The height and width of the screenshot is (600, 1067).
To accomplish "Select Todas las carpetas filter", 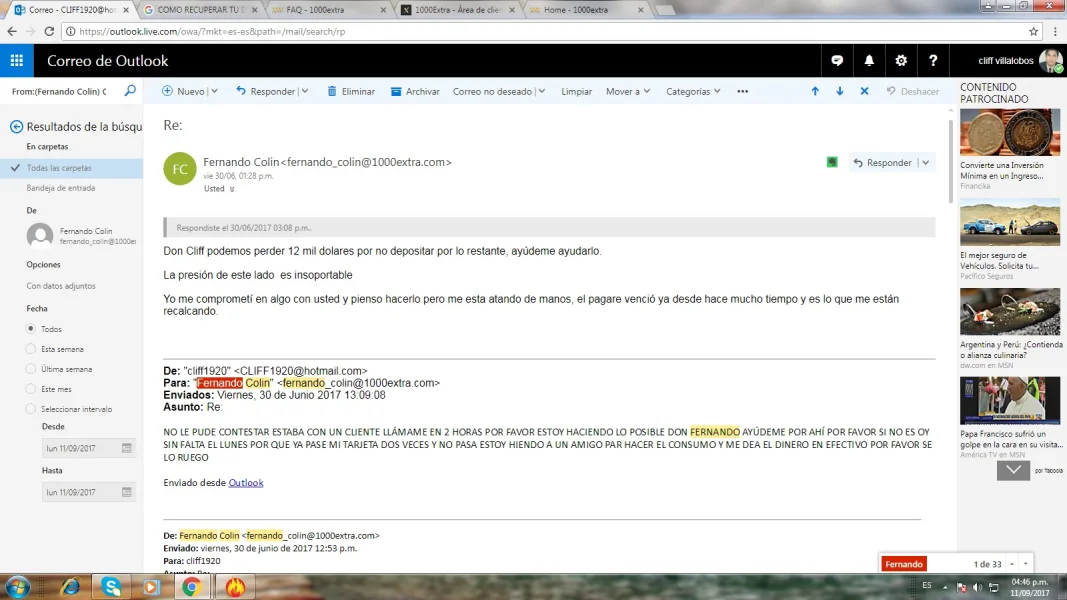I will 71,167.
